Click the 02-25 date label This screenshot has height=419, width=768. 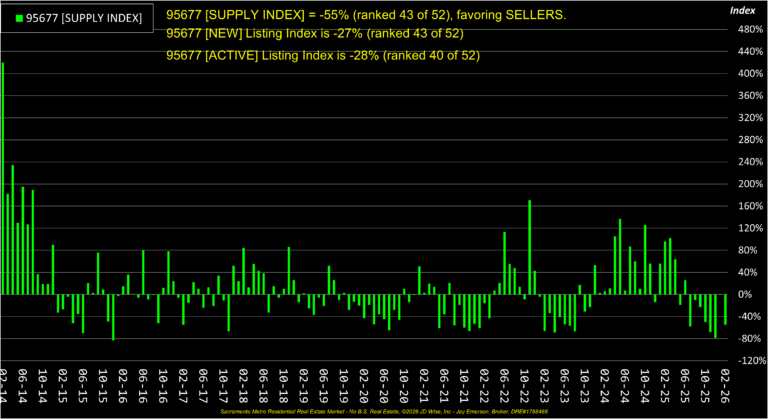665,386
